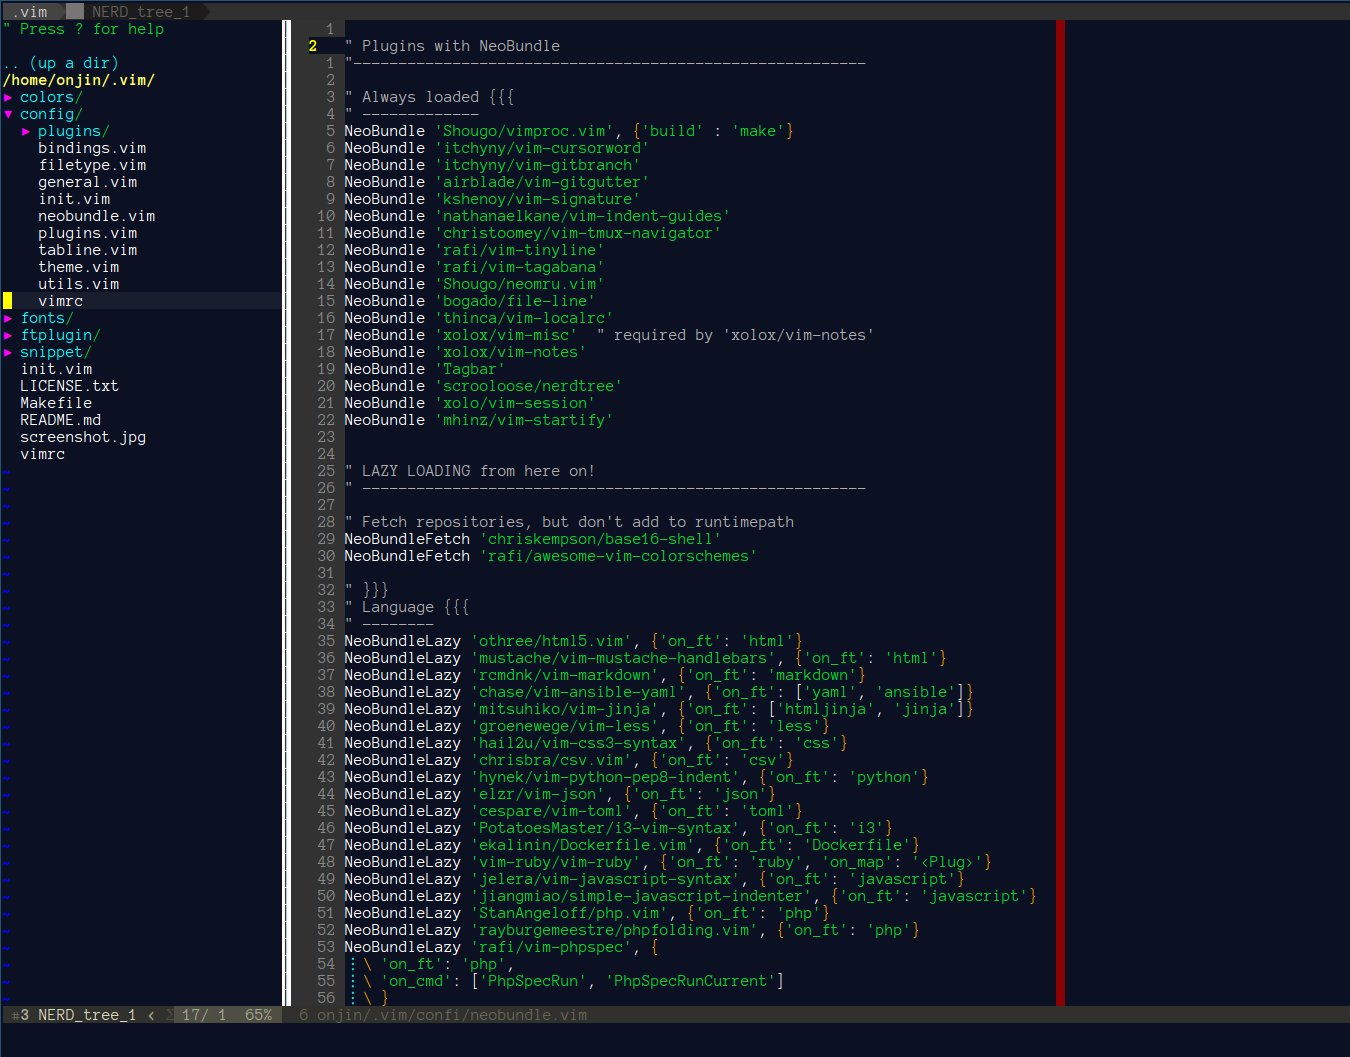Click the Always loaded fold marker line
Image resolution: width=1350 pixels, height=1057 pixels.
click(429, 97)
